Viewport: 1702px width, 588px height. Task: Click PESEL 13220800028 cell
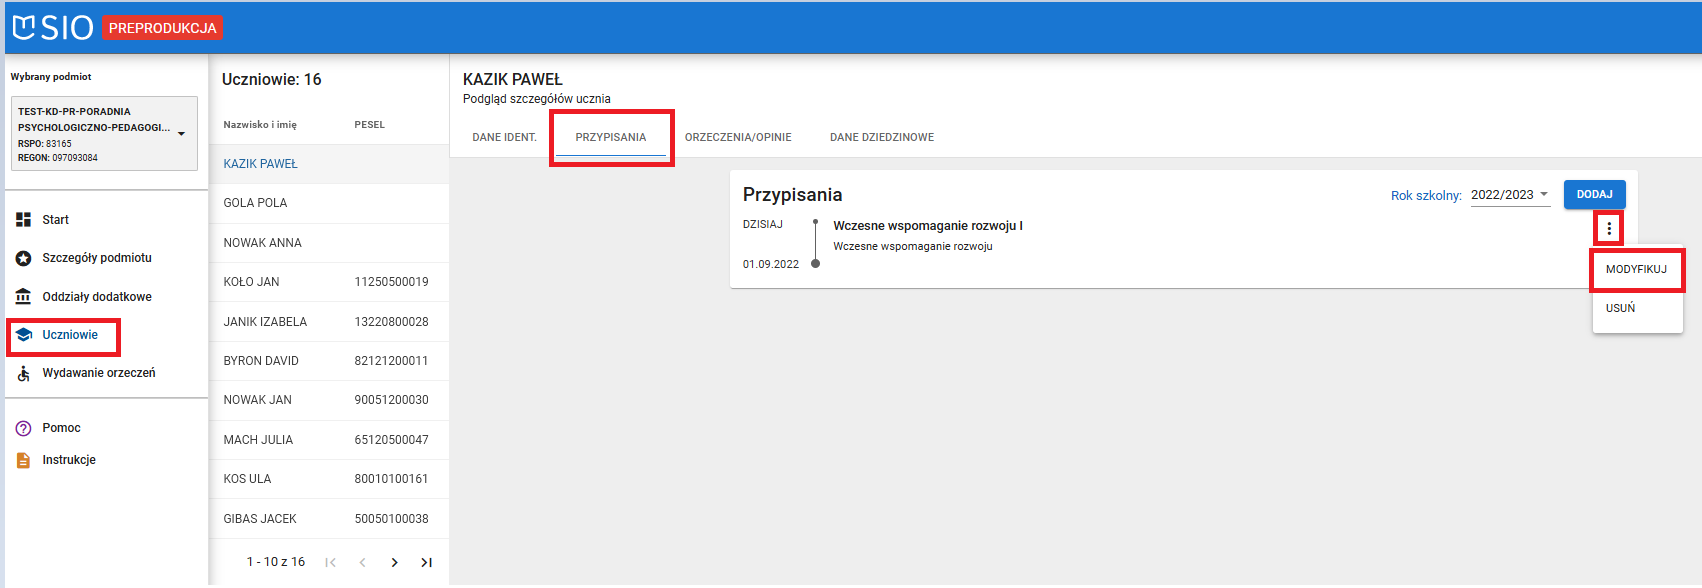tap(391, 322)
